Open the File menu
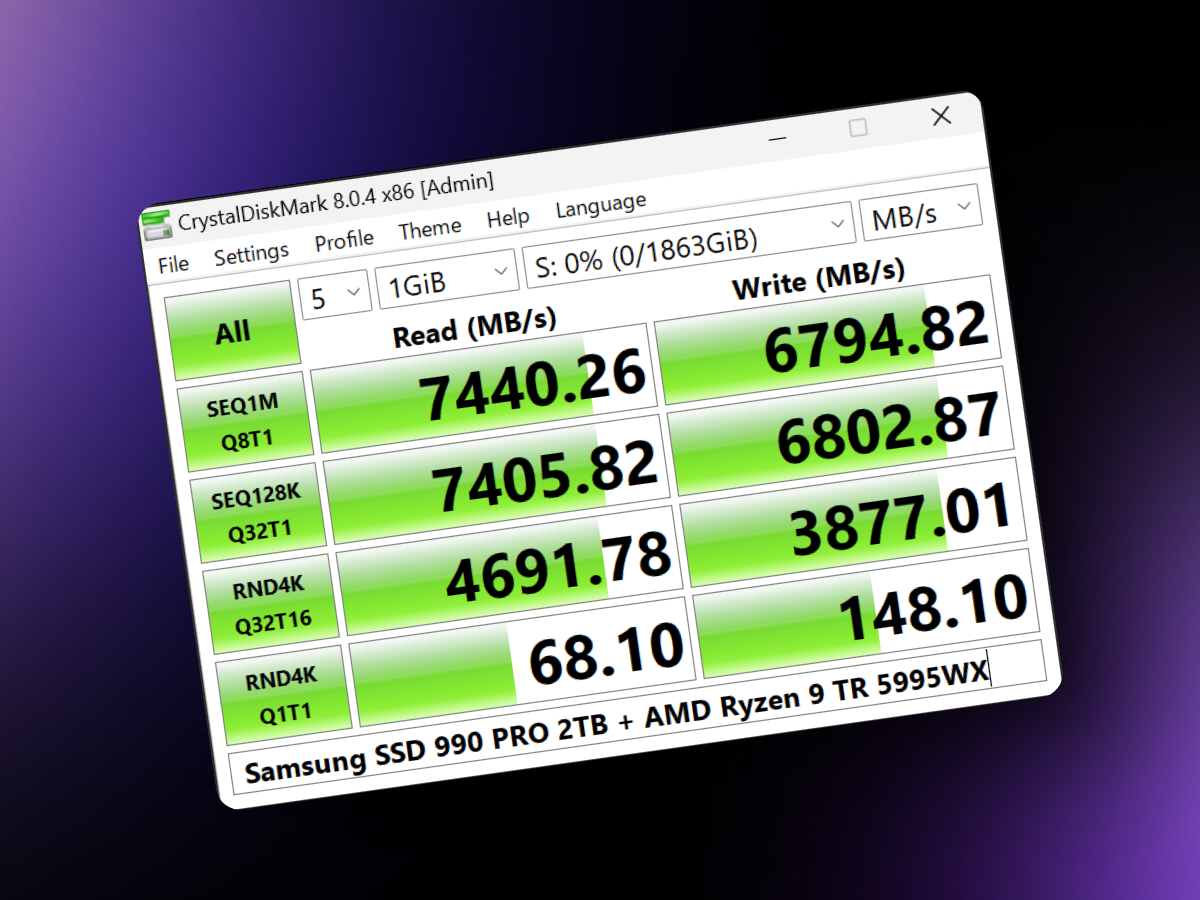This screenshot has height=900, width=1200. pos(173,264)
